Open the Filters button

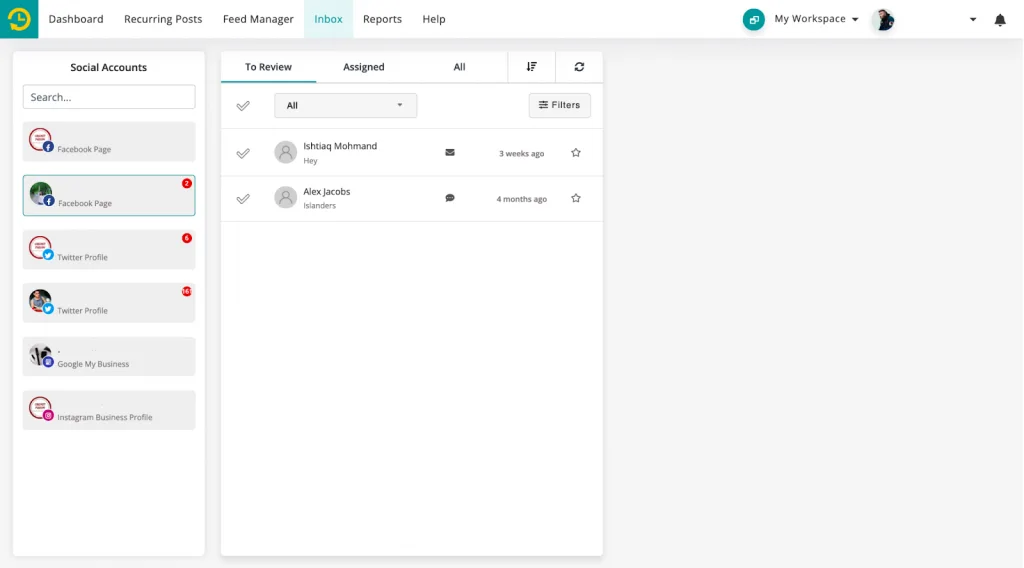(560, 105)
